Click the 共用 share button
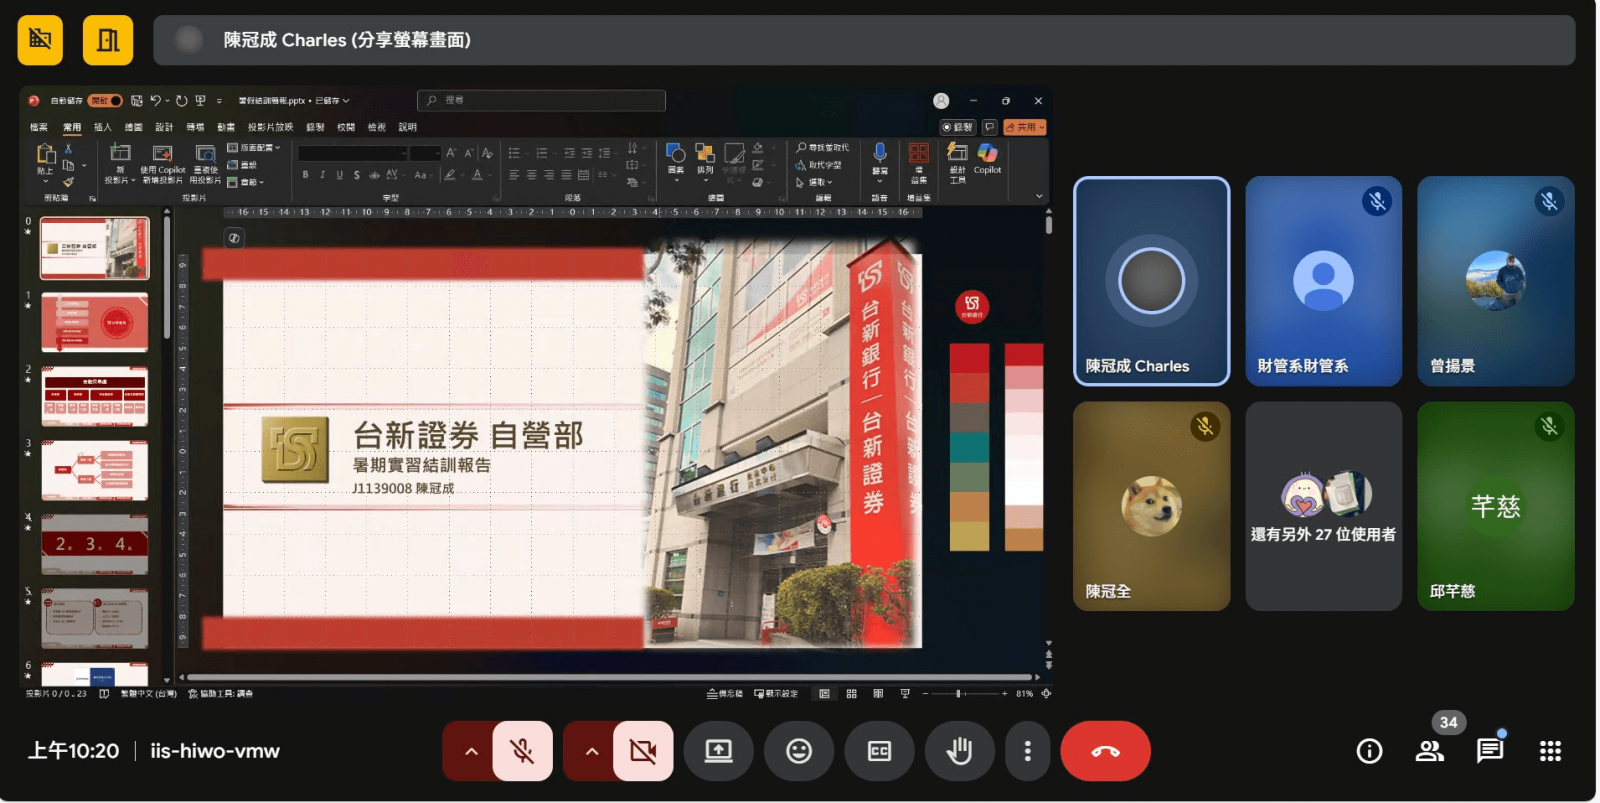This screenshot has width=1600, height=803. coord(1025,127)
